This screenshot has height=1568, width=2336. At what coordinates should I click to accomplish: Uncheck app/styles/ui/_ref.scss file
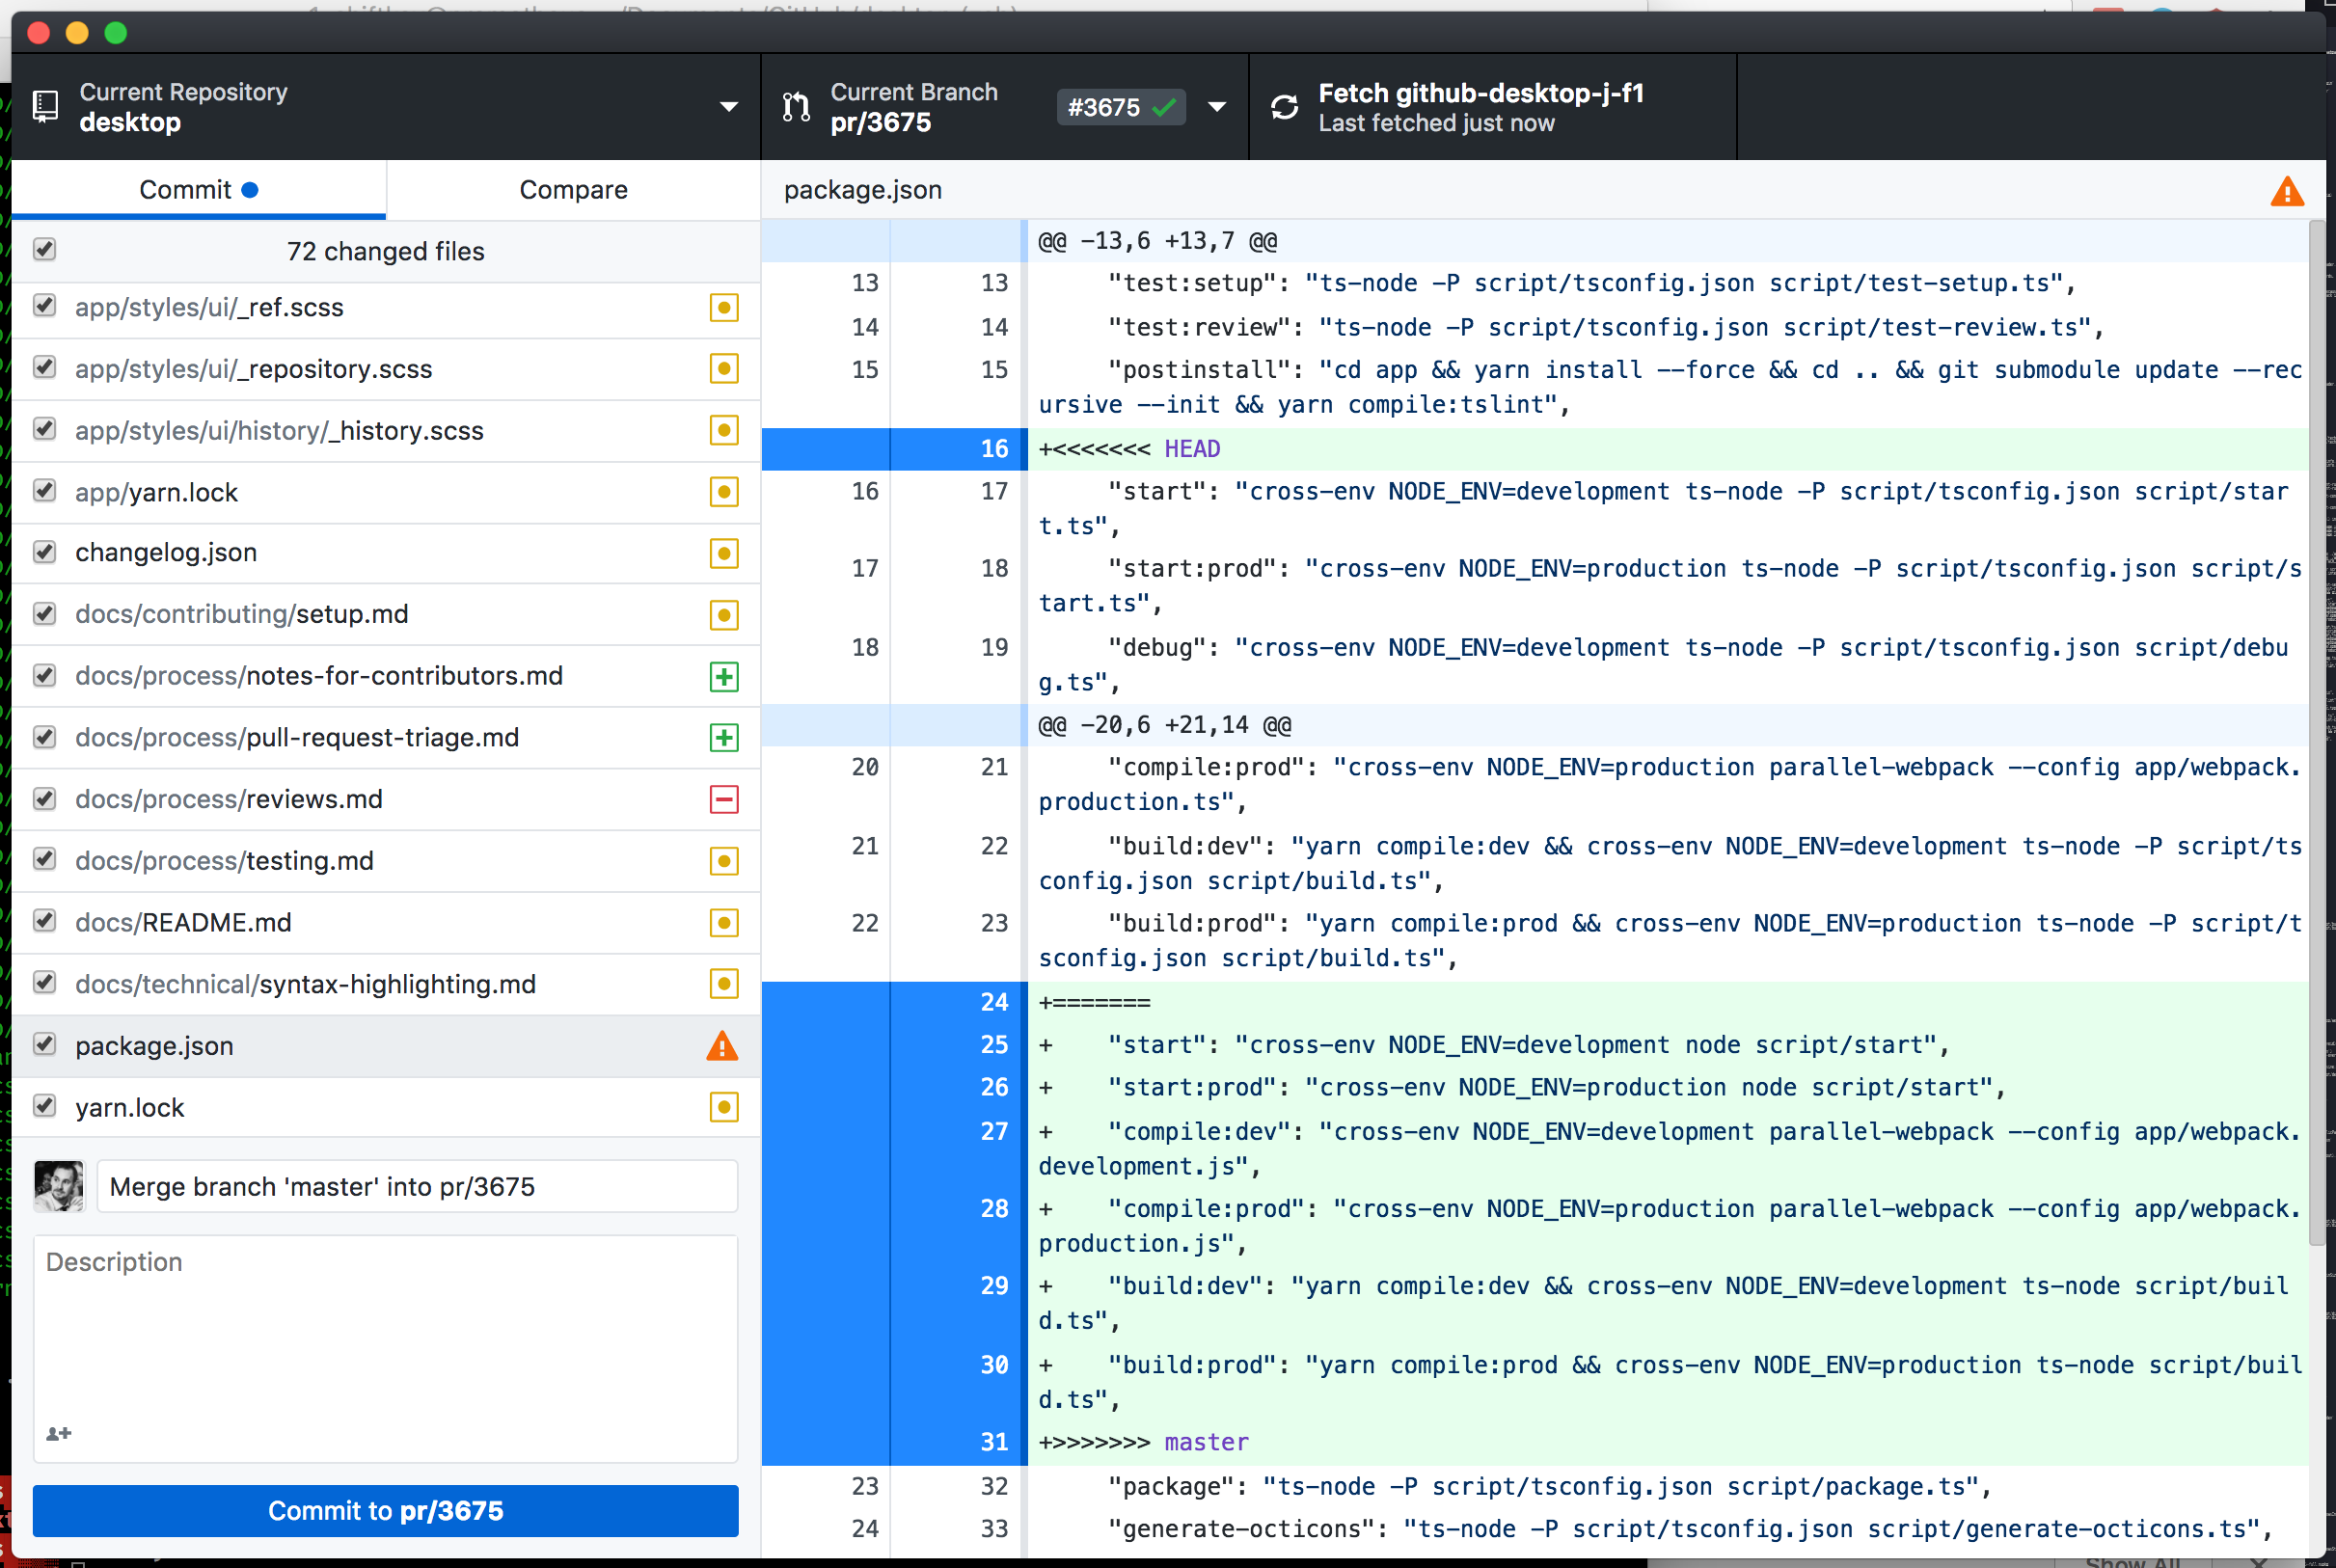point(44,305)
